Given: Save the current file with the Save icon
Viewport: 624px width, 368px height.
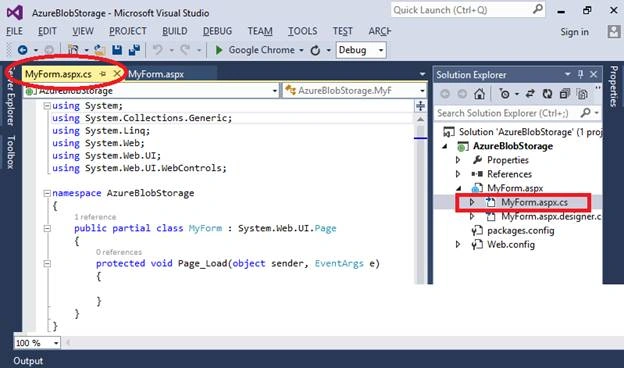Looking at the screenshot, I should [x=117, y=50].
